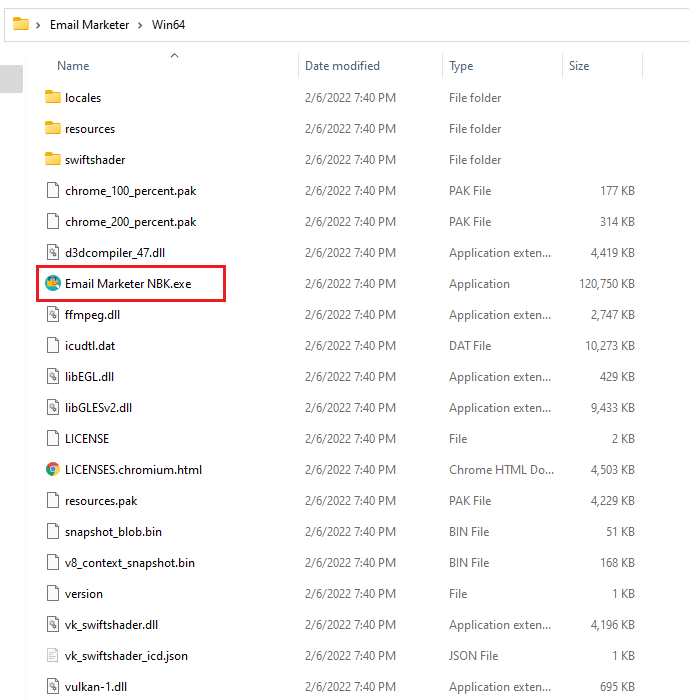Image resolution: width=689 pixels, height=700 pixels.
Task: Click the 120,750 KB size value
Action: pyautogui.click(x=606, y=283)
